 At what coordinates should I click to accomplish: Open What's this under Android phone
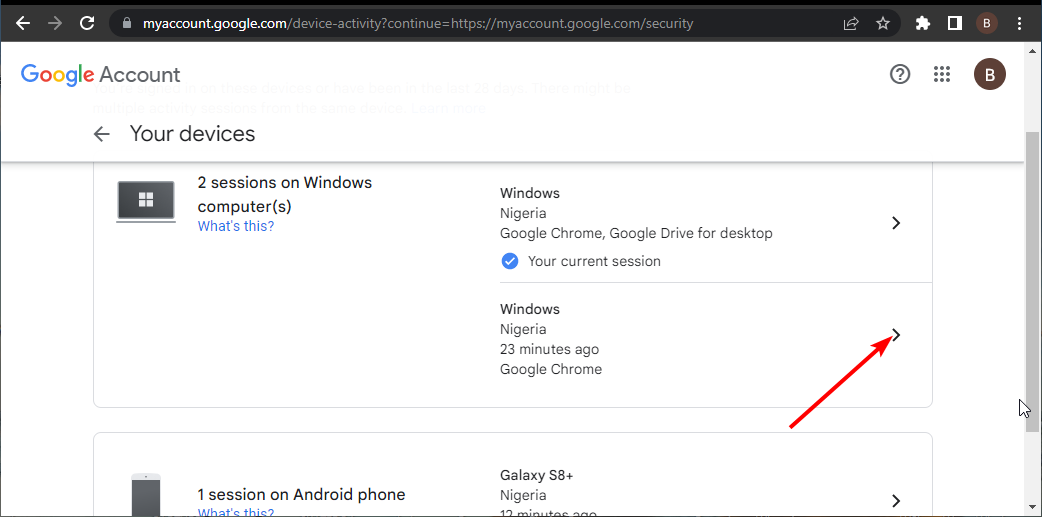click(x=236, y=513)
